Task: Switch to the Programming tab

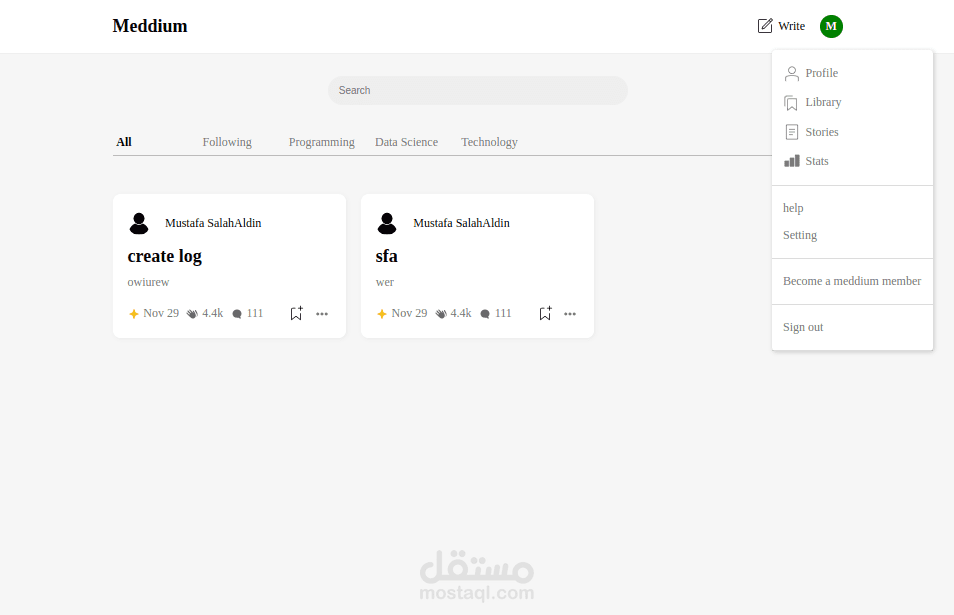Action: tap(321, 141)
